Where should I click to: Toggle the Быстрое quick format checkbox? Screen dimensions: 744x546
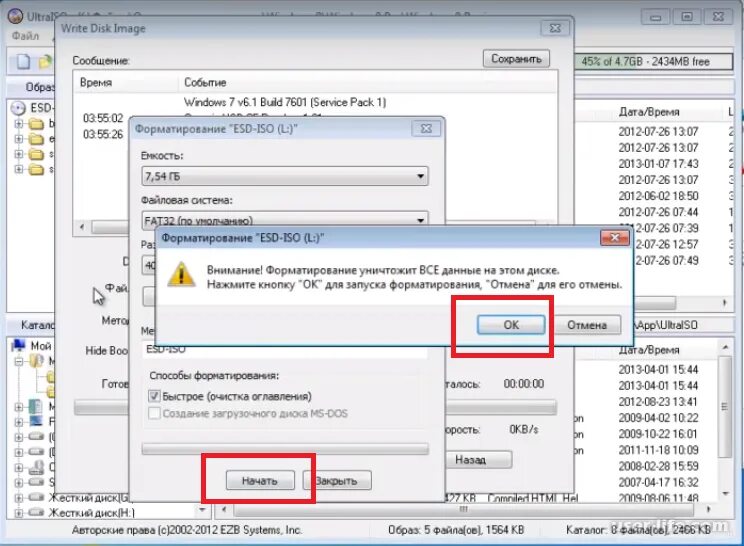(155, 396)
